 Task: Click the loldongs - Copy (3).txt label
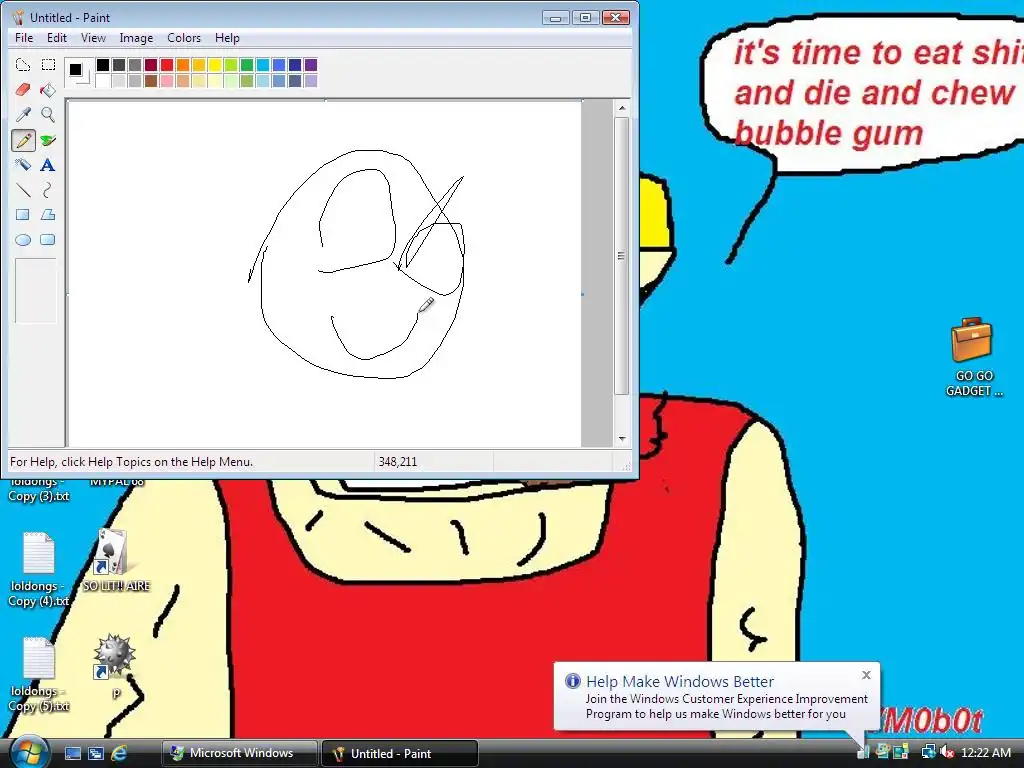pyautogui.click(x=39, y=489)
